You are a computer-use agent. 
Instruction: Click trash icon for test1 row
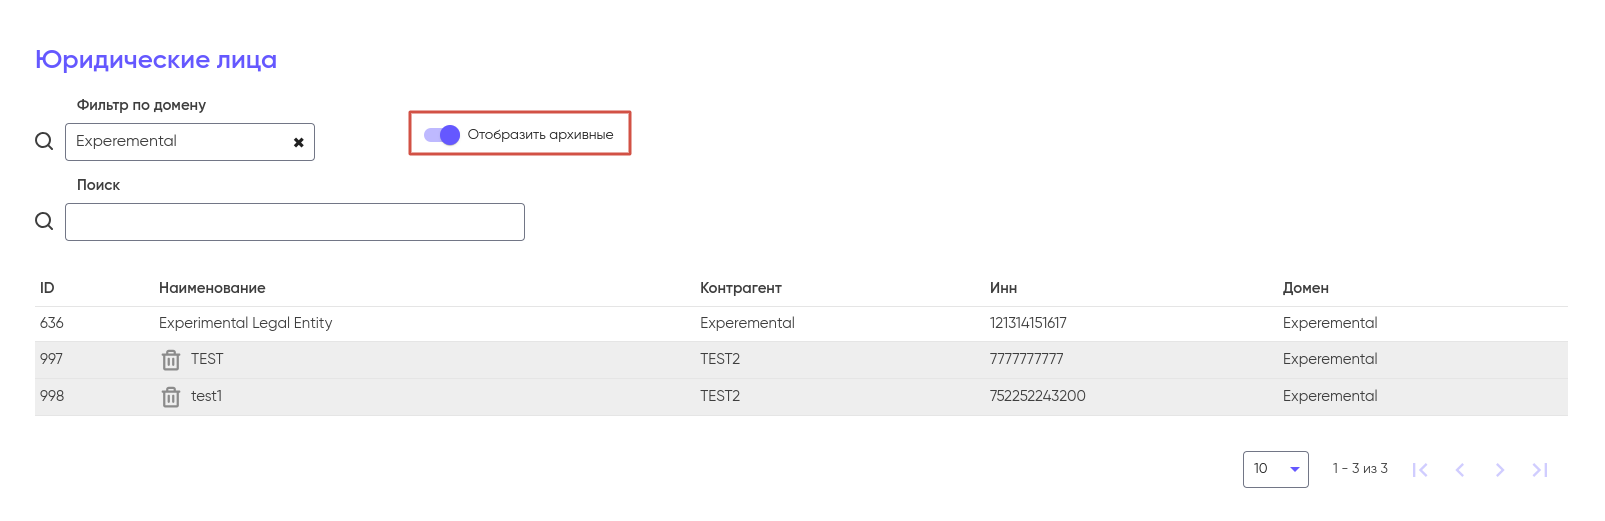pos(171,397)
